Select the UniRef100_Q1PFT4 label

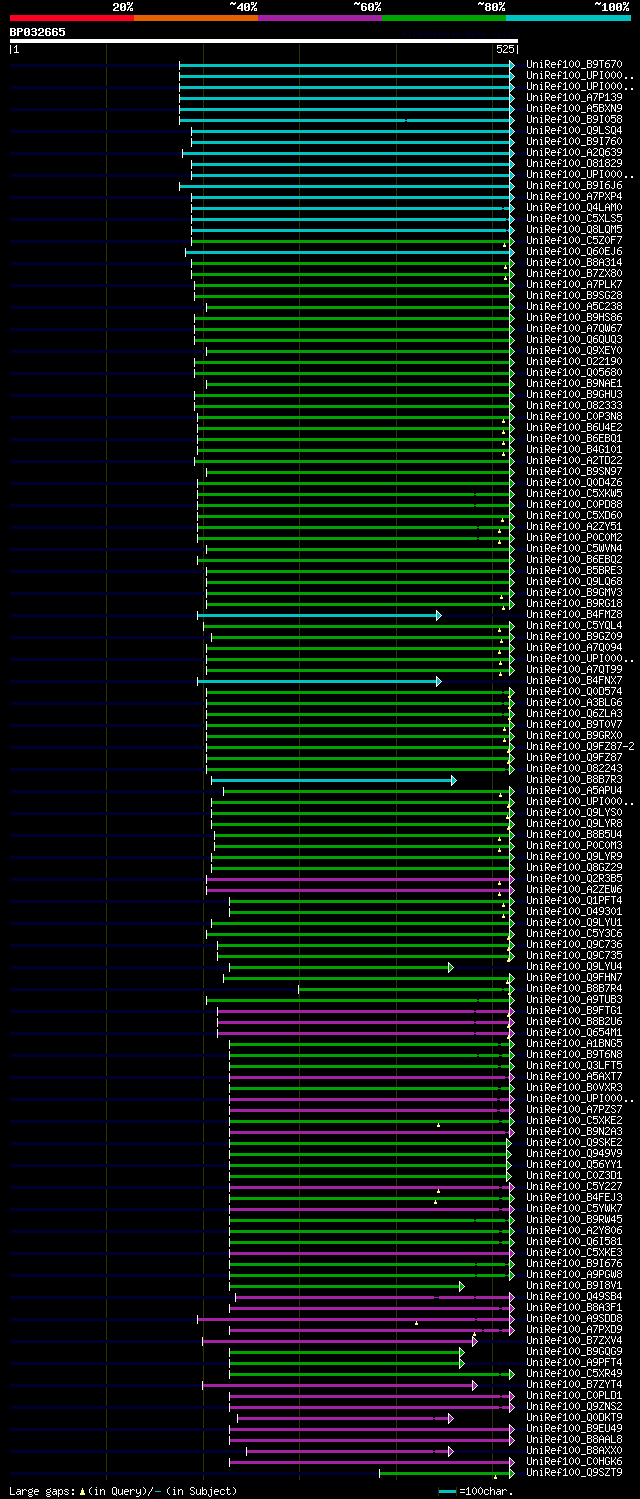pos(575,901)
